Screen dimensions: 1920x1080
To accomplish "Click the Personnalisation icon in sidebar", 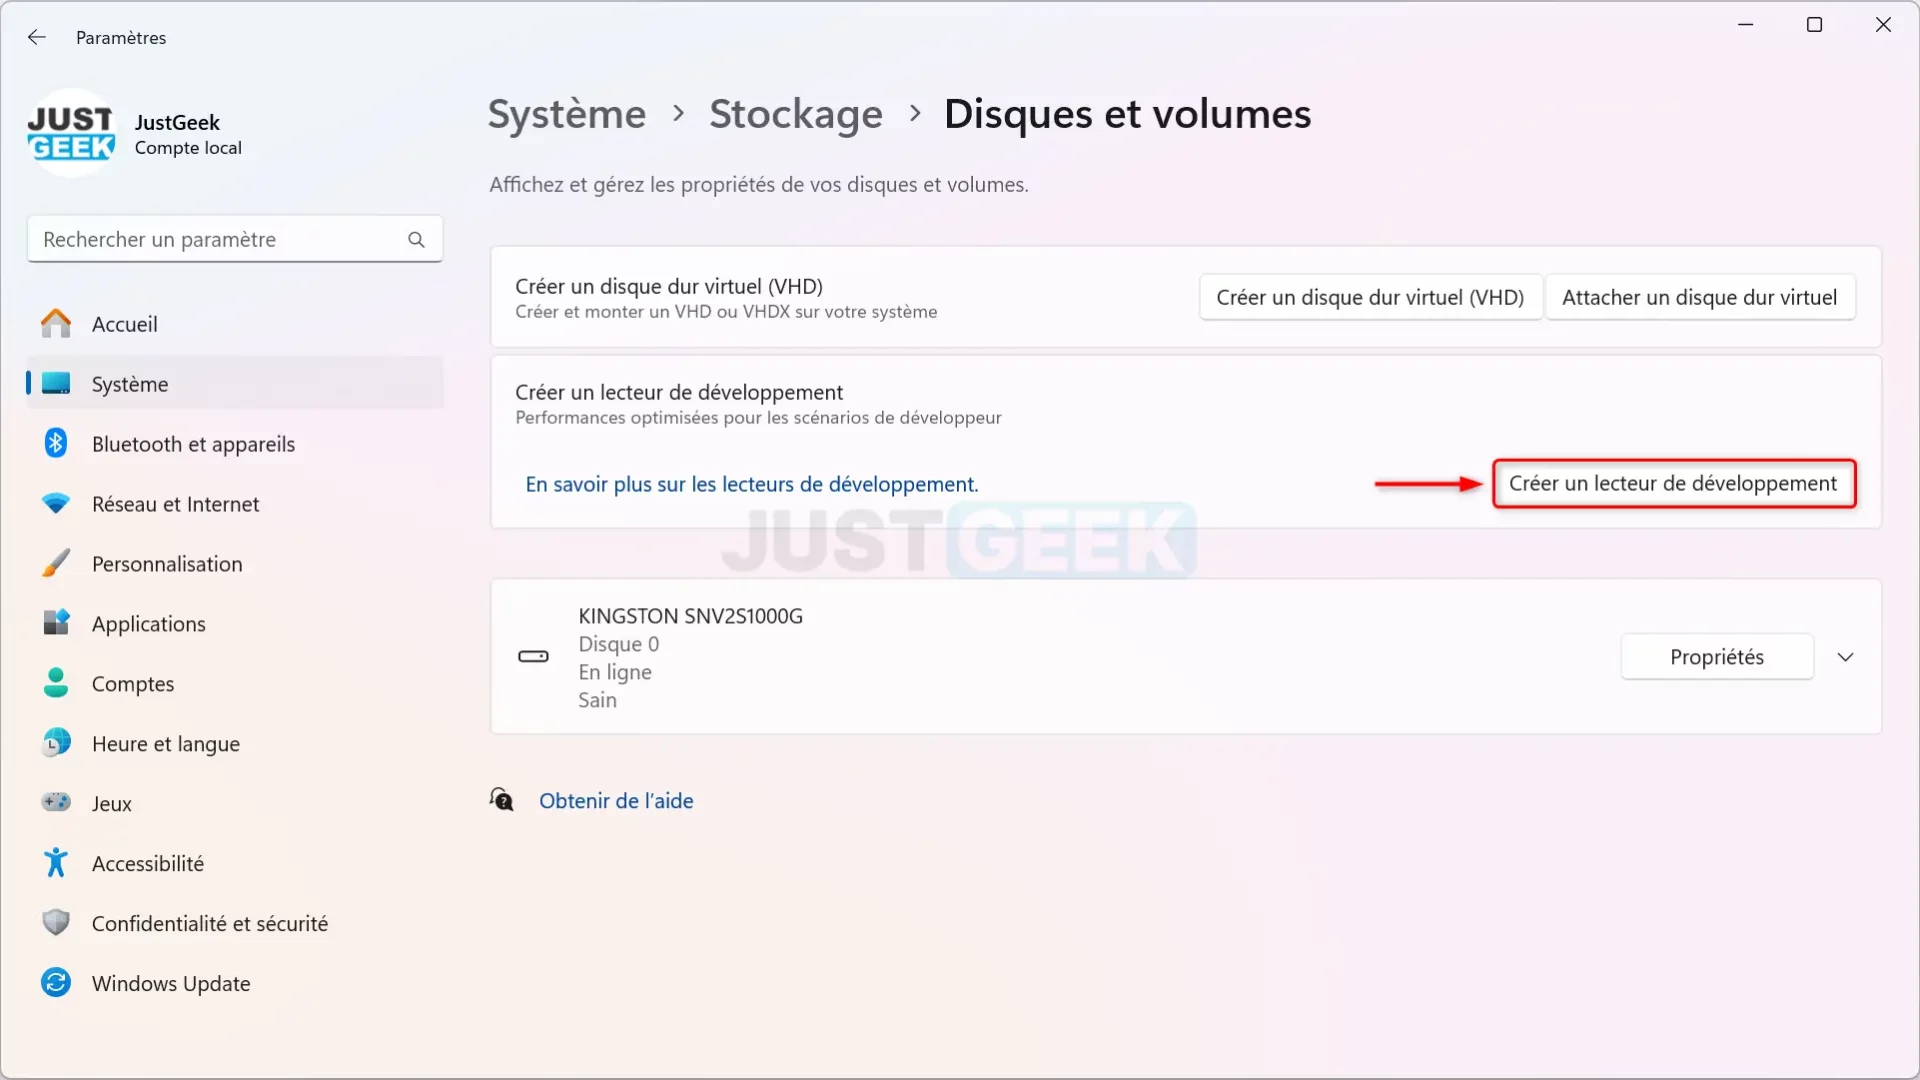I will [x=53, y=563].
